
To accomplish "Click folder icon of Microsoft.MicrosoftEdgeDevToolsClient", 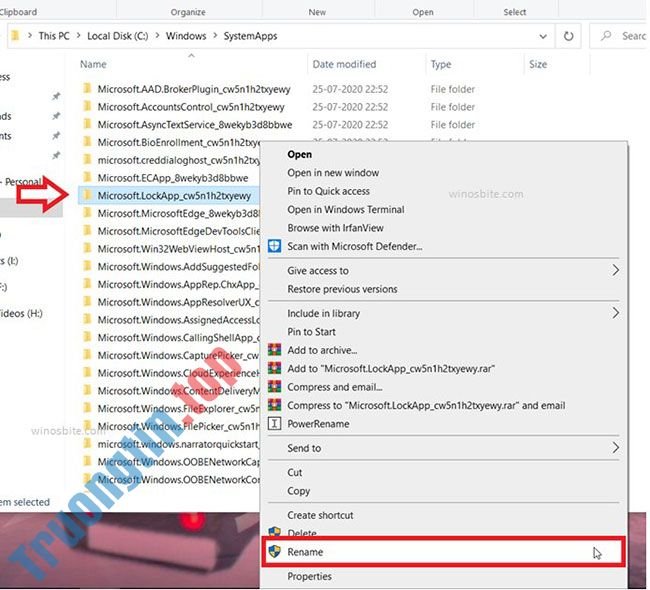I will click(x=87, y=231).
